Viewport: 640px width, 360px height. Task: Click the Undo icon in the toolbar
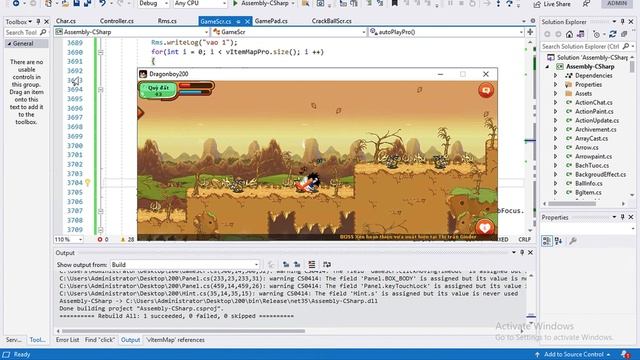point(102,3)
